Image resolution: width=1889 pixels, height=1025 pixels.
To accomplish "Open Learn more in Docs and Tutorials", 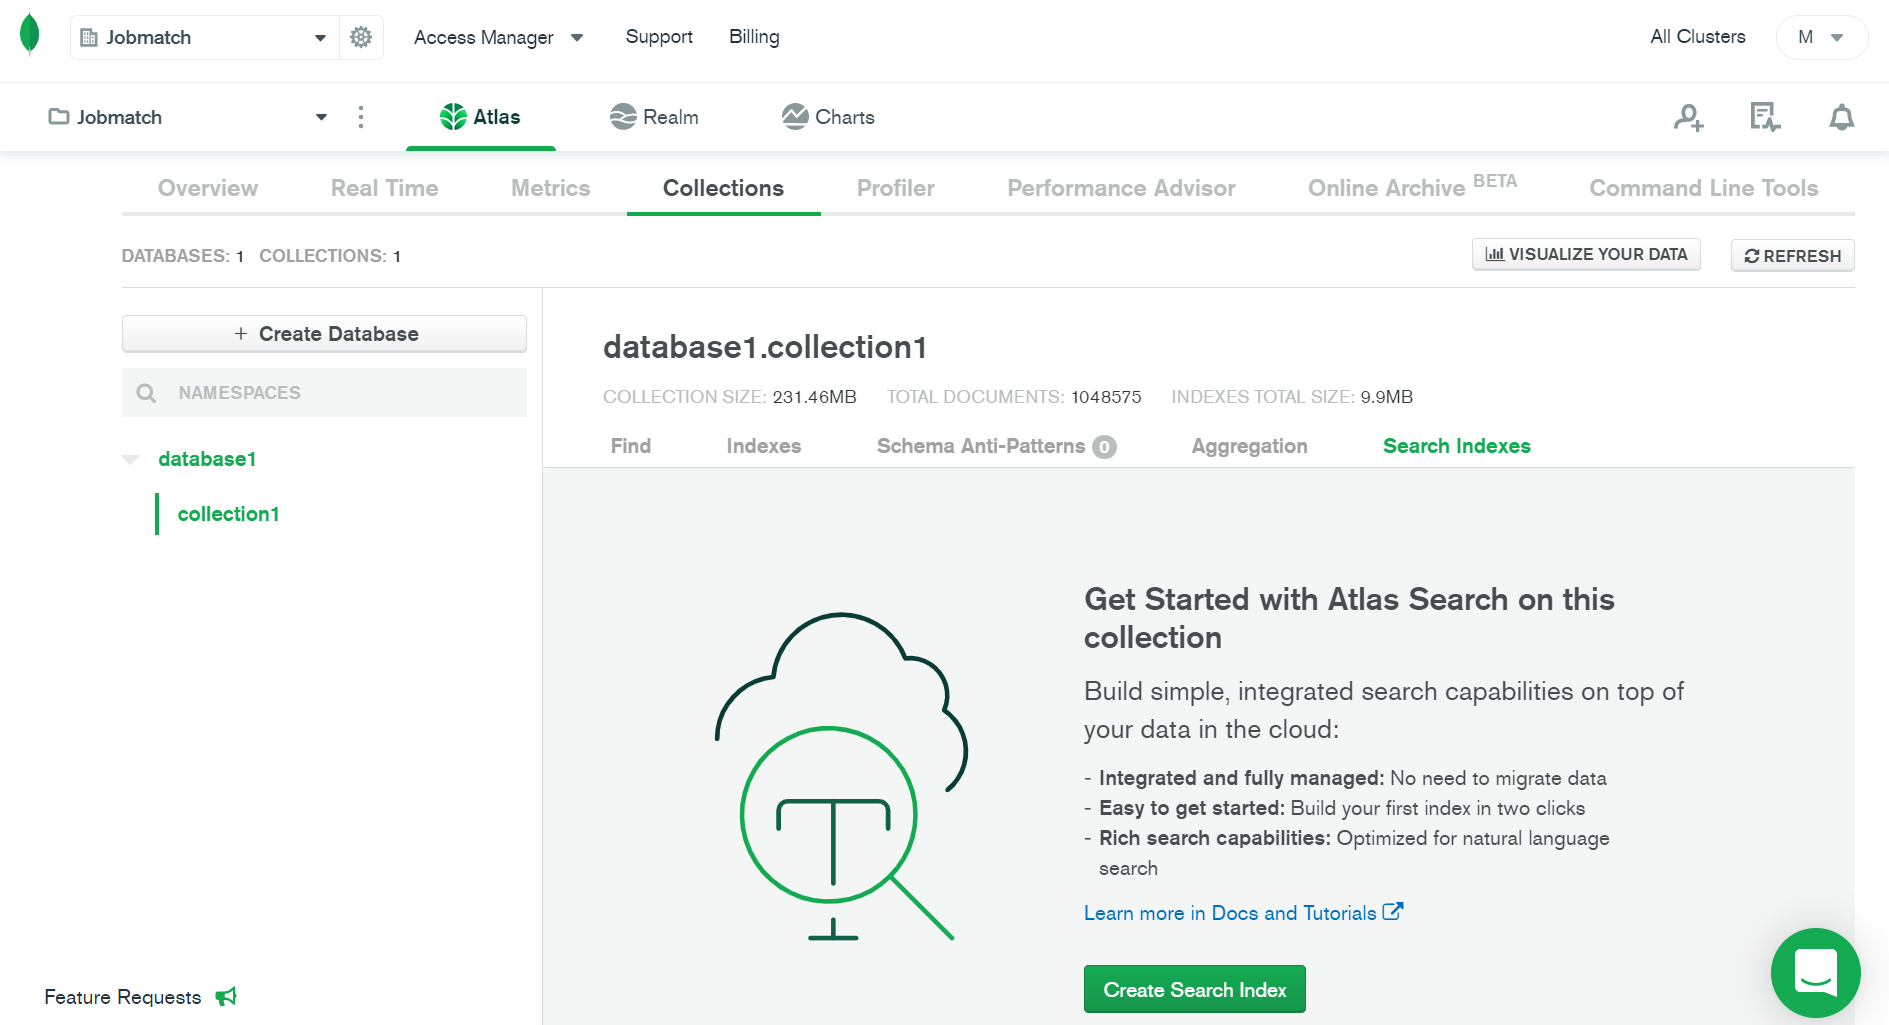I will click(x=1243, y=913).
